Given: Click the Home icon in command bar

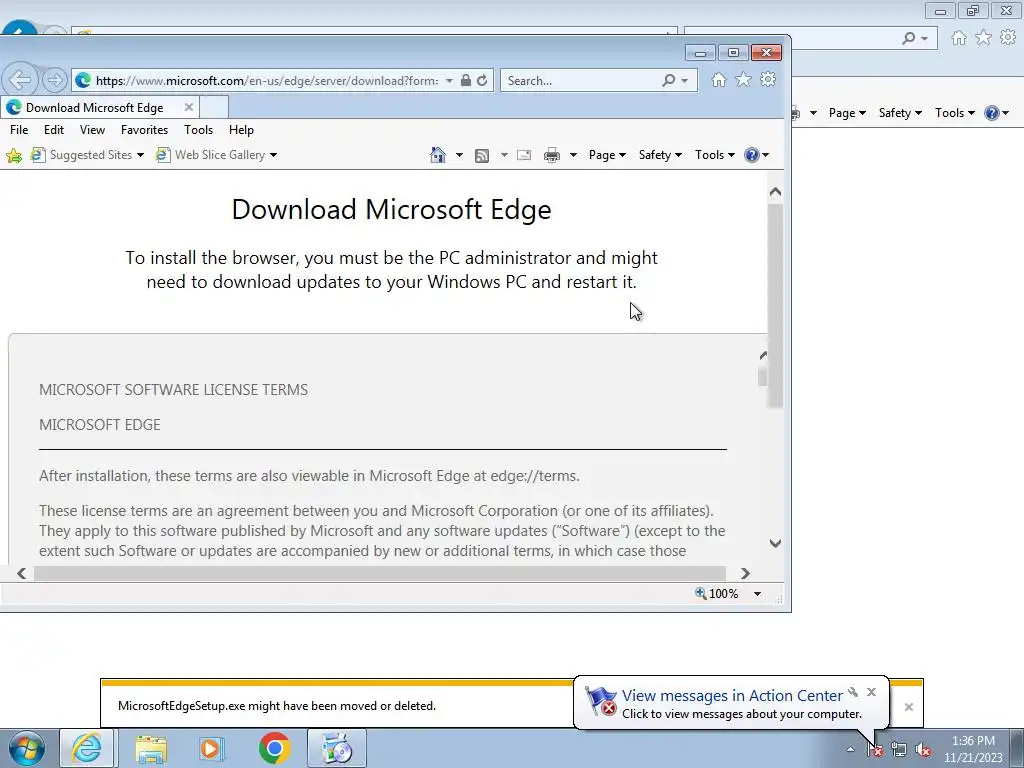Looking at the screenshot, I should (438, 155).
